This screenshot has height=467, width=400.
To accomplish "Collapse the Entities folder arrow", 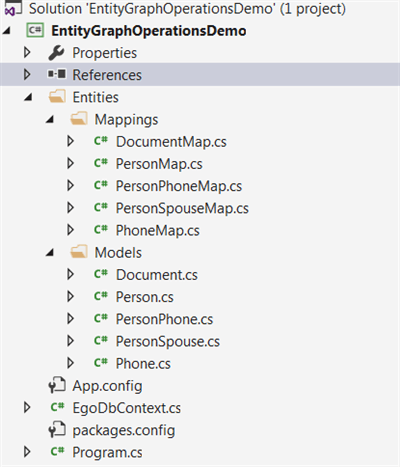I will click(28, 97).
